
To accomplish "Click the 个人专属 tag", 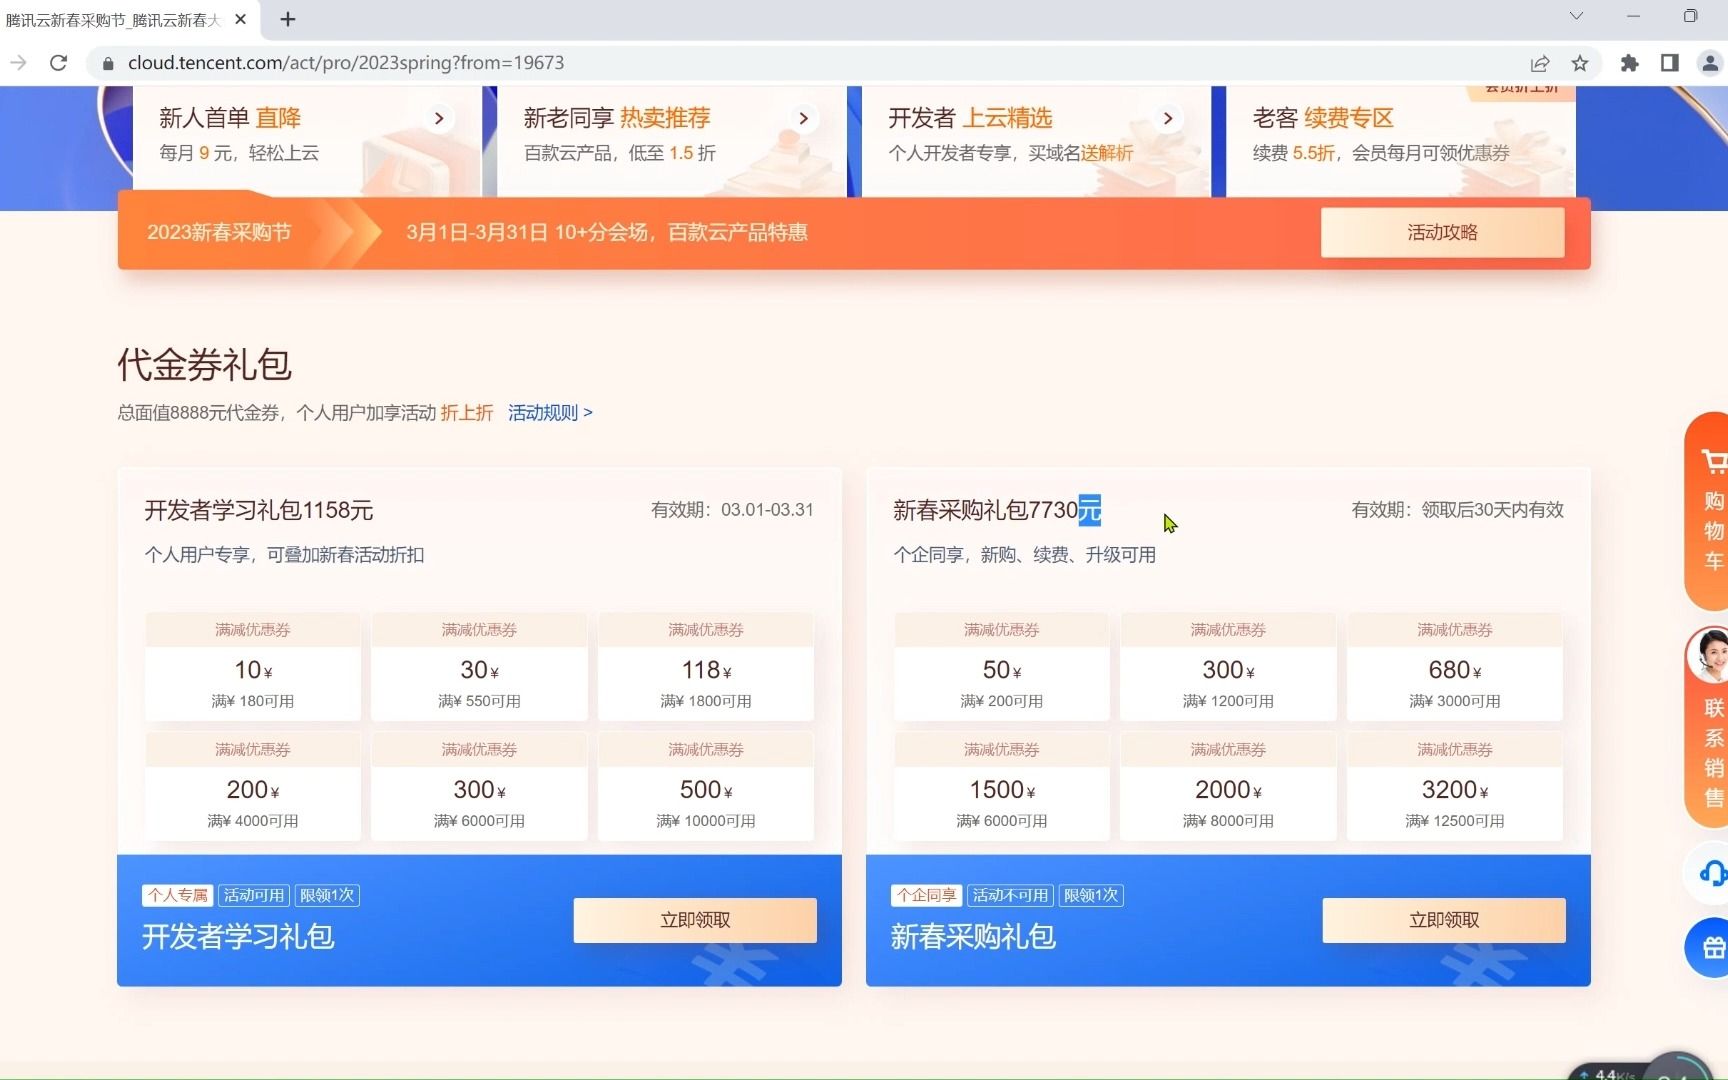I will [178, 895].
